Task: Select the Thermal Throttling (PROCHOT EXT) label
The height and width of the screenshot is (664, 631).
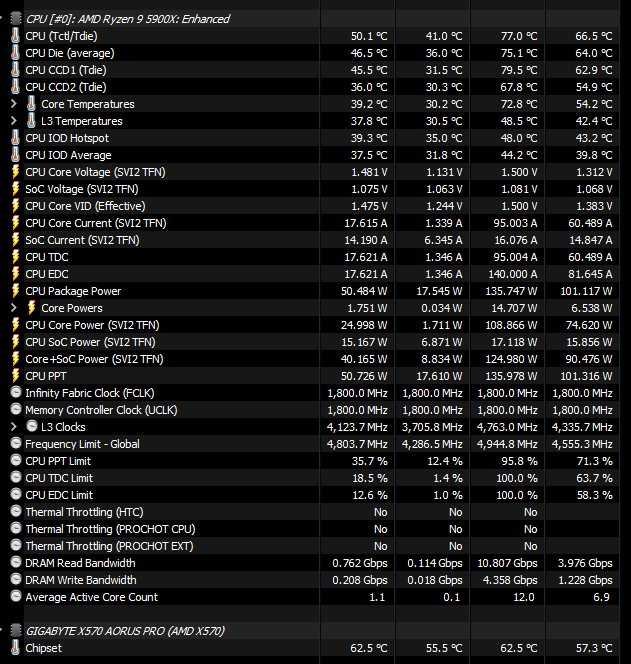Action: point(109,546)
